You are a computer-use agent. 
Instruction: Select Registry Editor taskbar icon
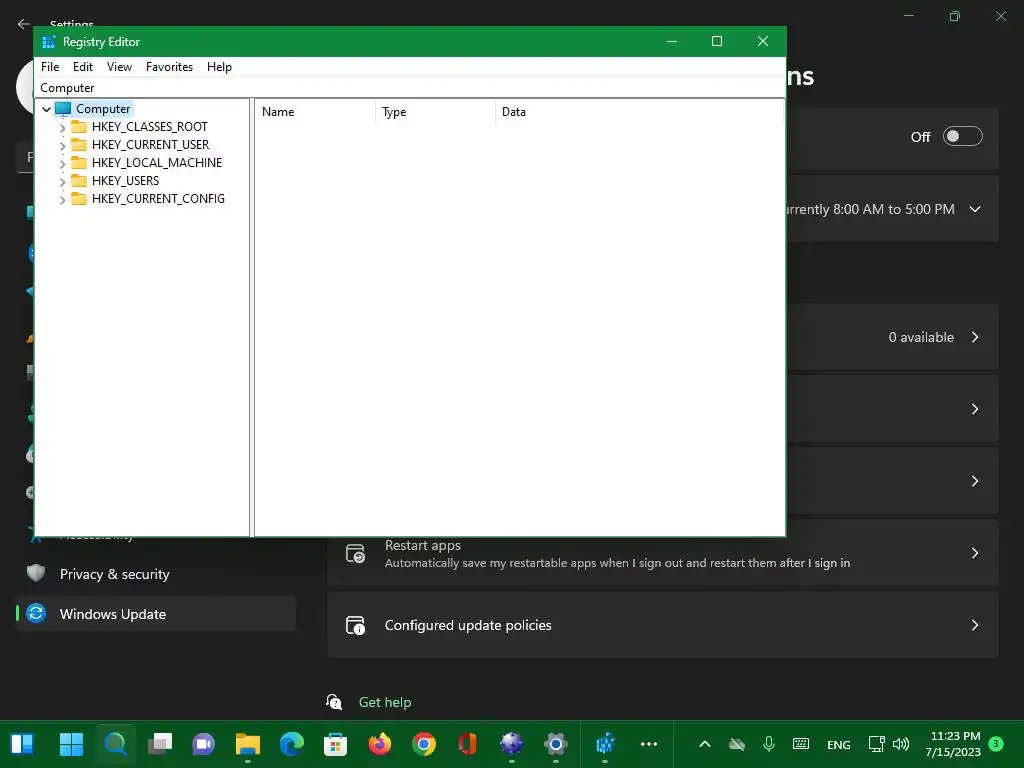(x=605, y=744)
